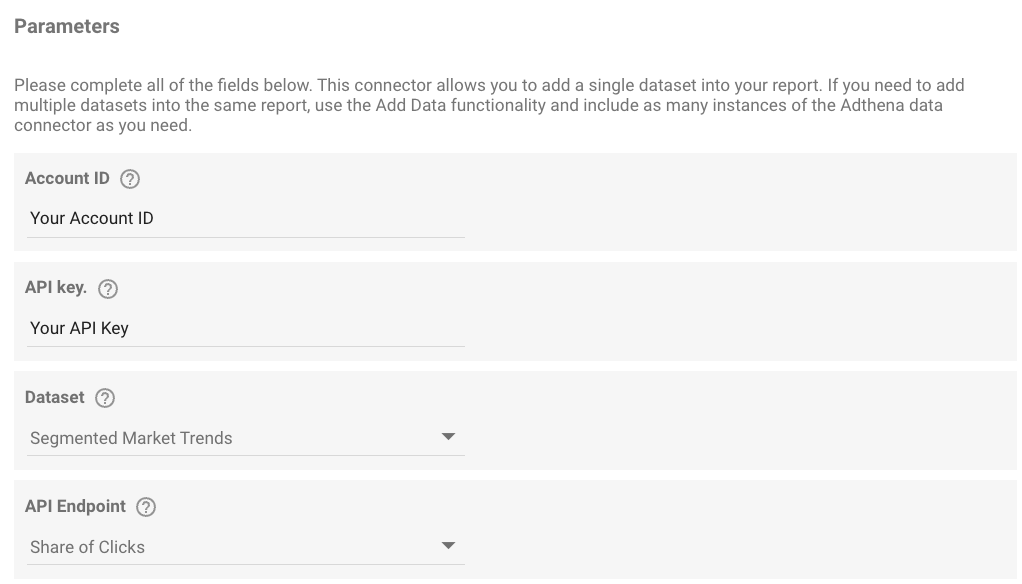This screenshot has width=1022, height=584.
Task: Click the API key. field label
Action: 56,287
